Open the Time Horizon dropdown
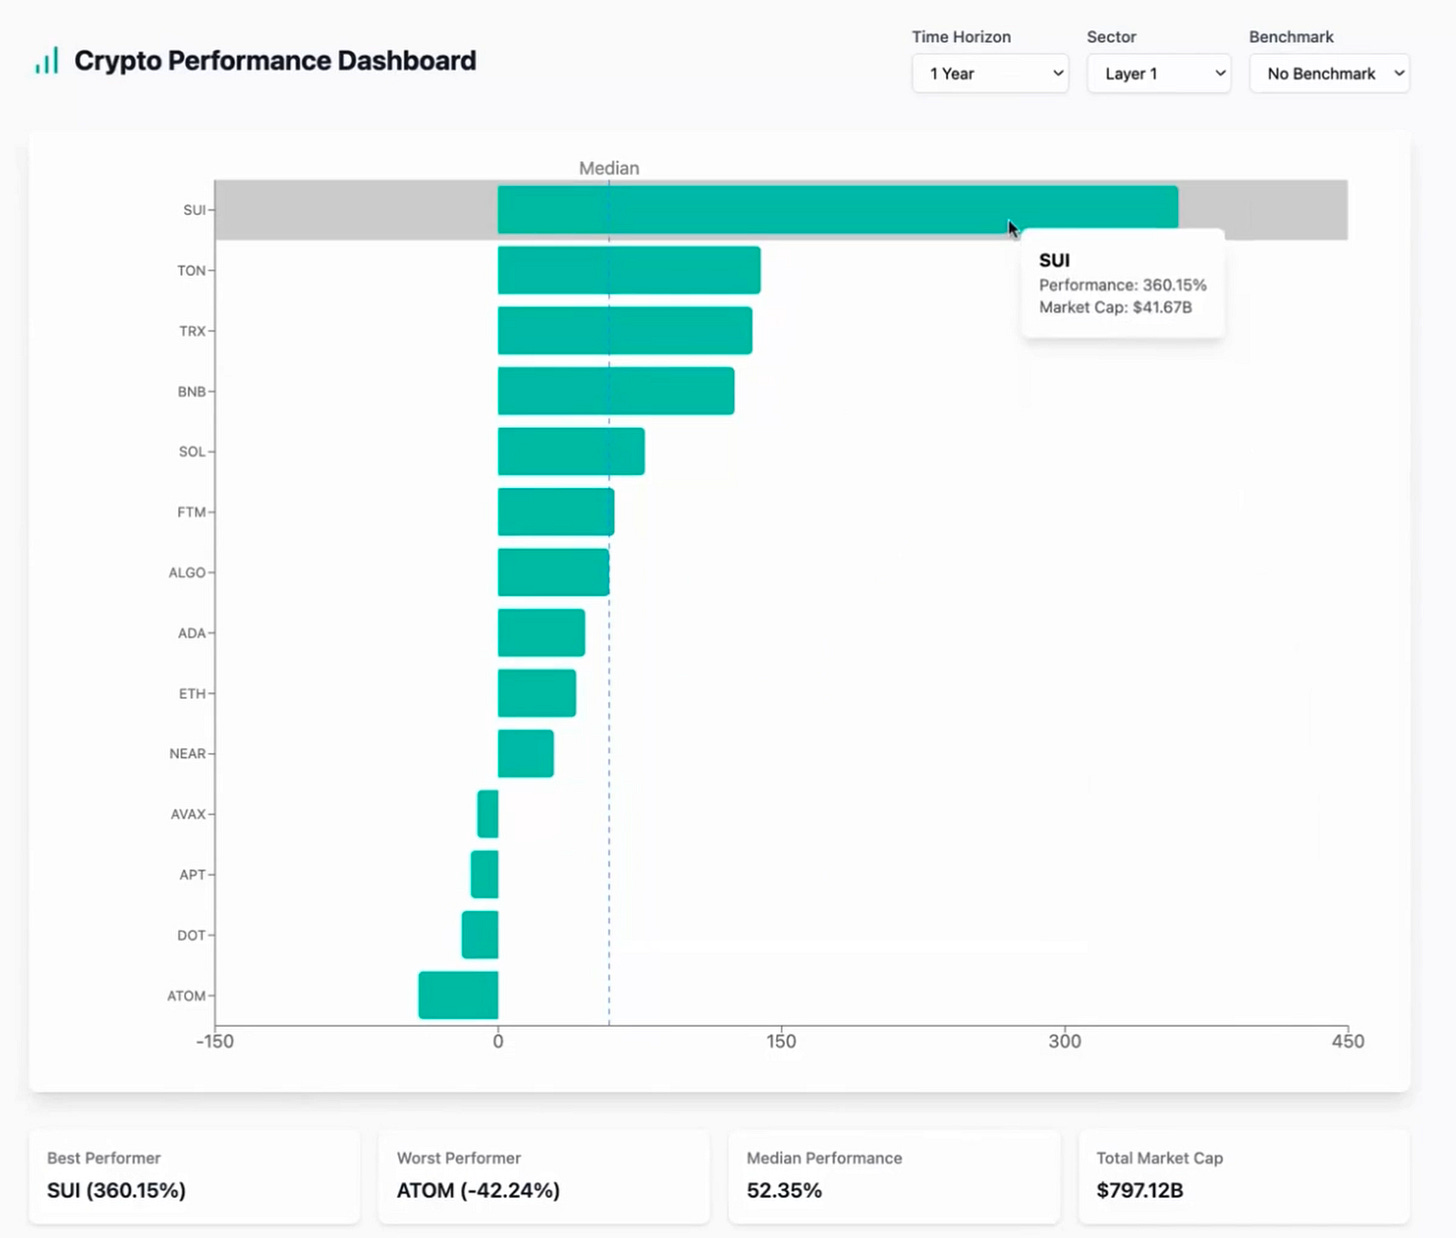The image size is (1456, 1238). pyautogui.click(x=990, y=74)
